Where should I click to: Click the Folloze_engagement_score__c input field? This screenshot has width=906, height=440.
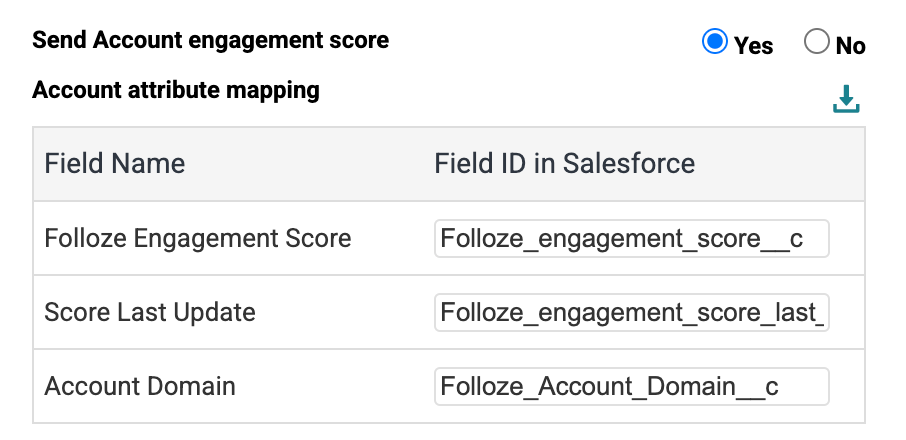point(631,238)
